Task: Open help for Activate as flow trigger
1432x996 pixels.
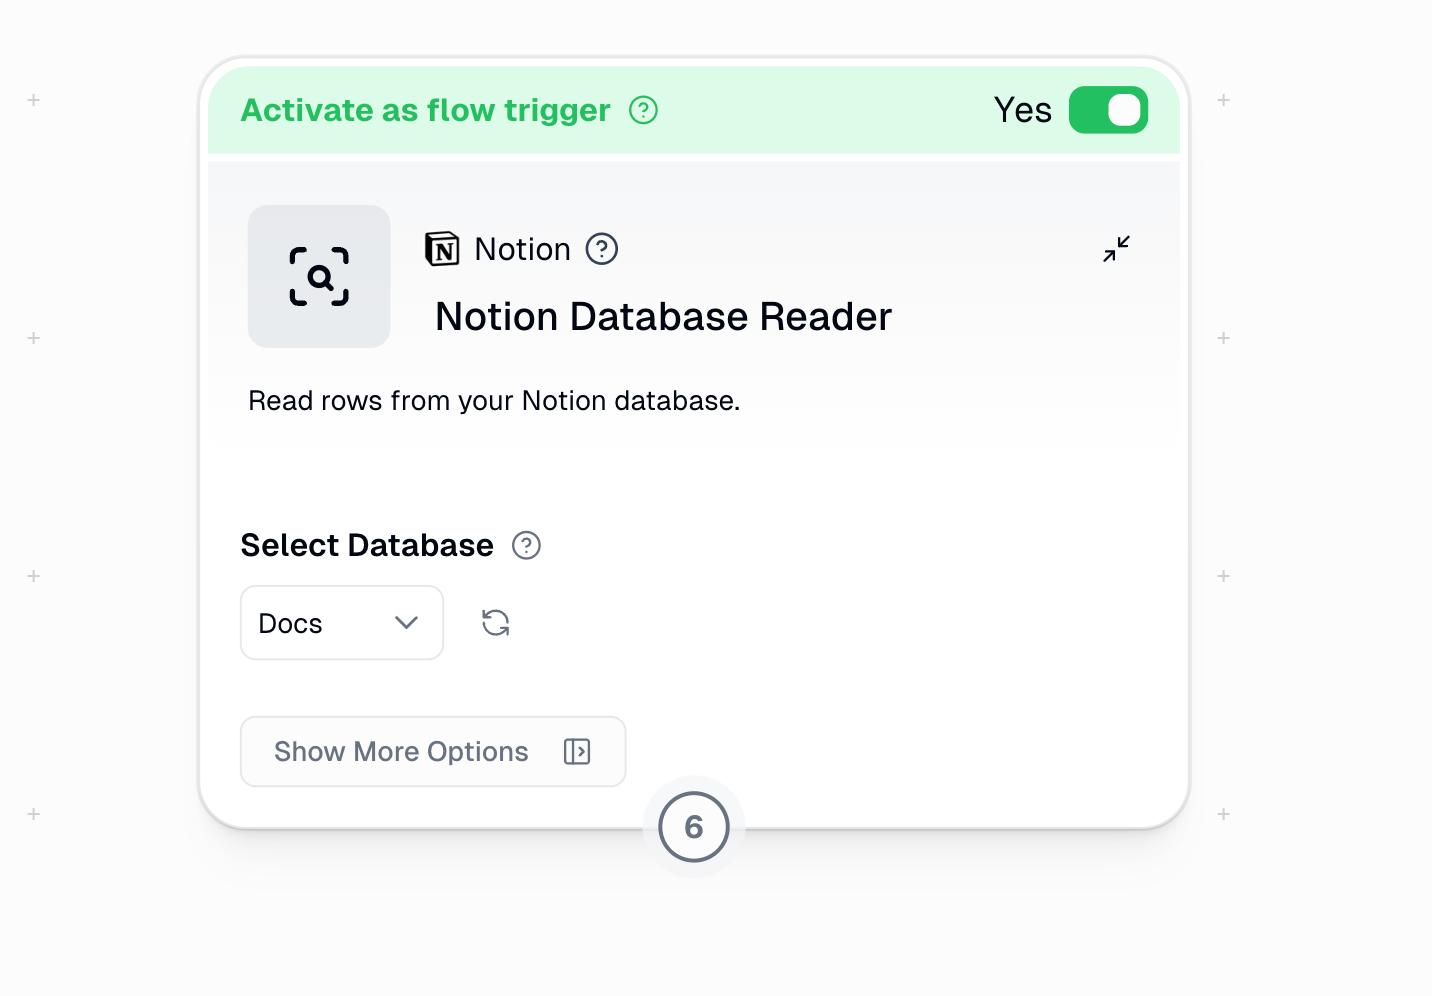Action: coord(643,110)
